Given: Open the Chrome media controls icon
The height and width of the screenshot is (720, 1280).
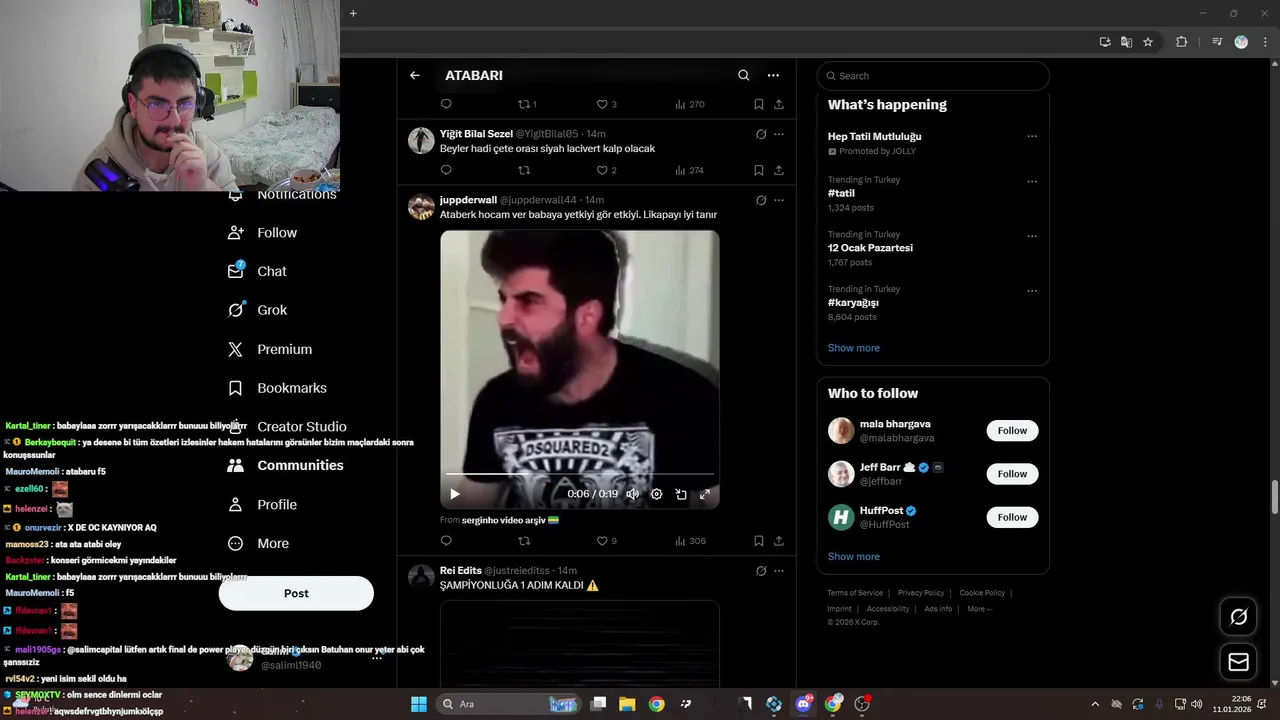Looking at the screenshot, I should point(1217,42).
